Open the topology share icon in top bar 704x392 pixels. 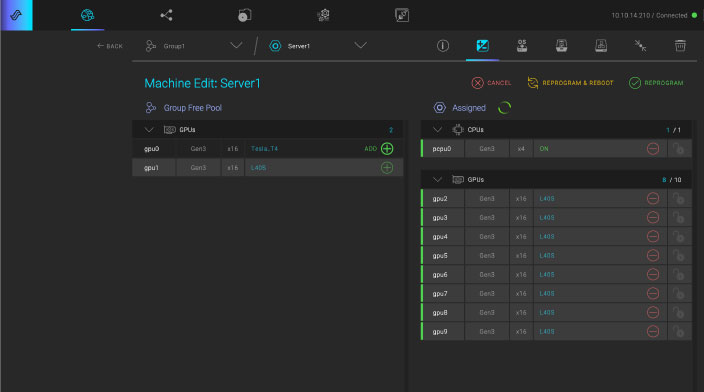pos(166,15)
